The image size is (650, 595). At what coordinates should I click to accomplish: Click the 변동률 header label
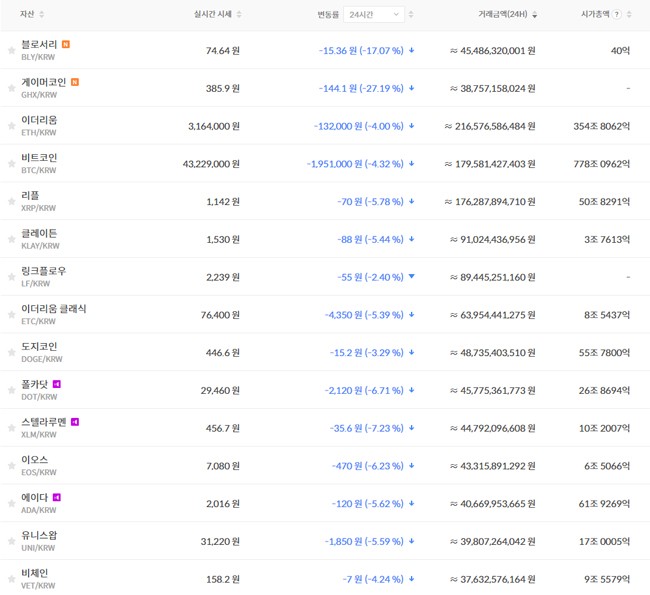click(x=328, y=15)
